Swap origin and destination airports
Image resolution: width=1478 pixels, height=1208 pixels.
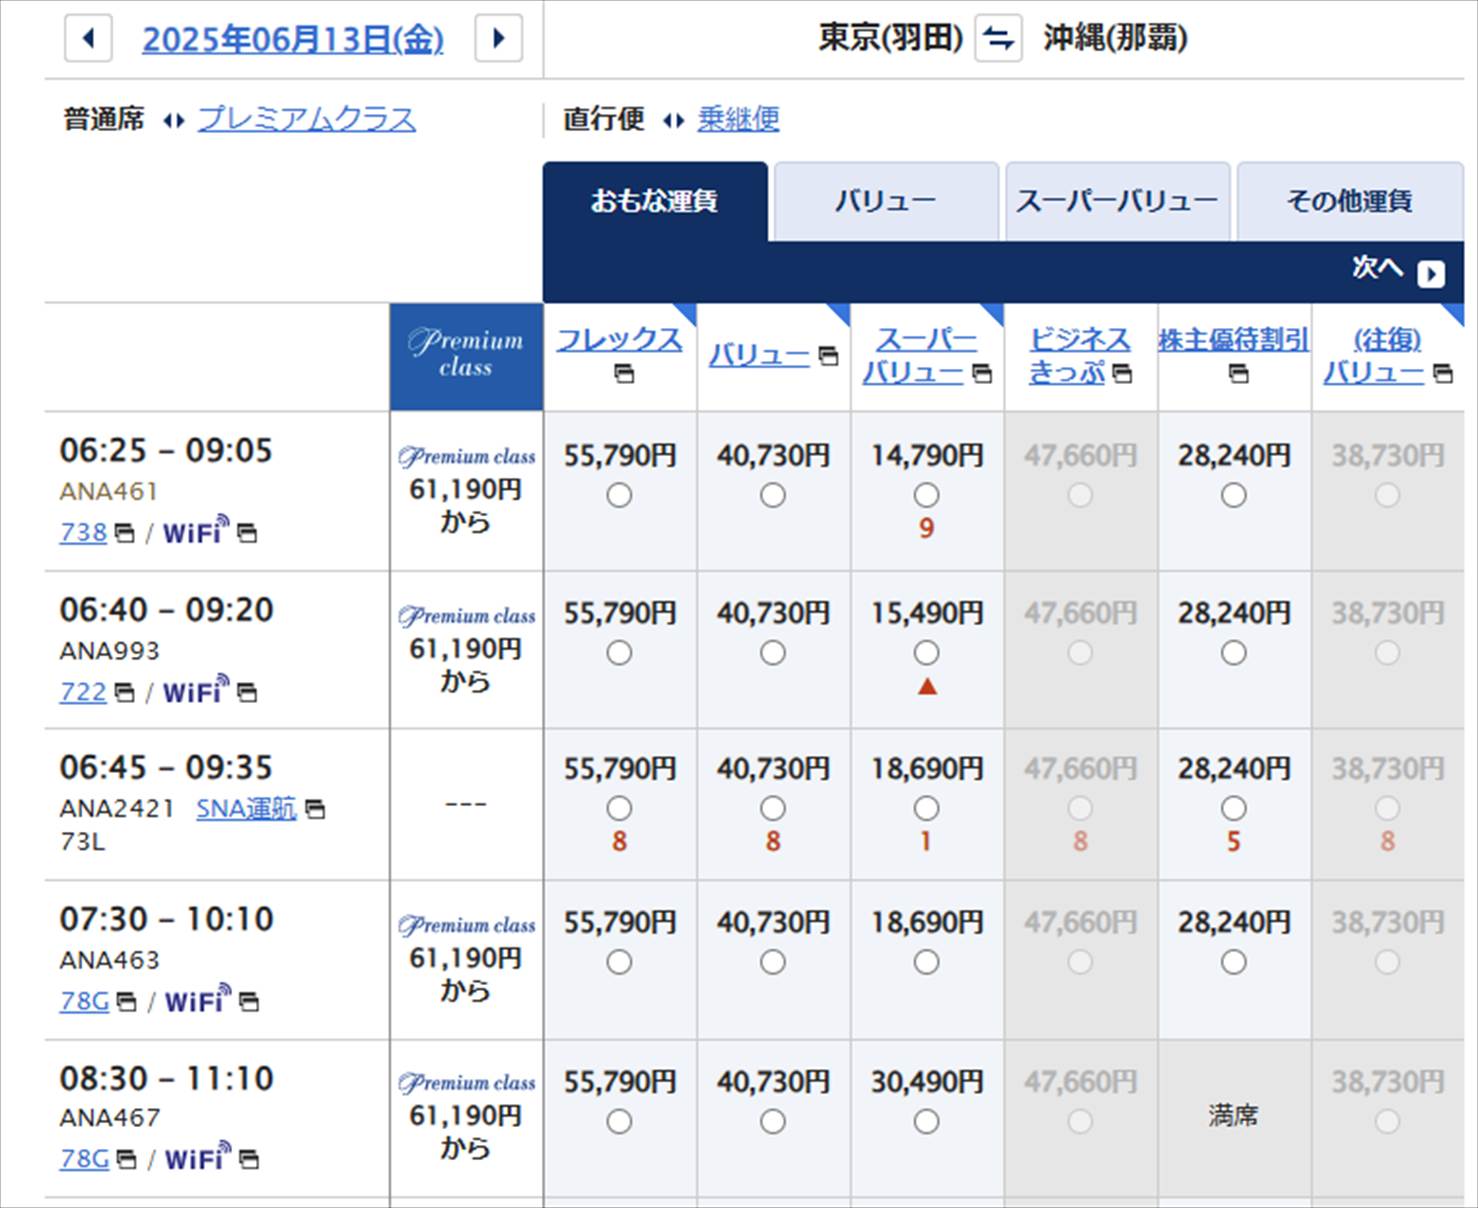point(998,39)
